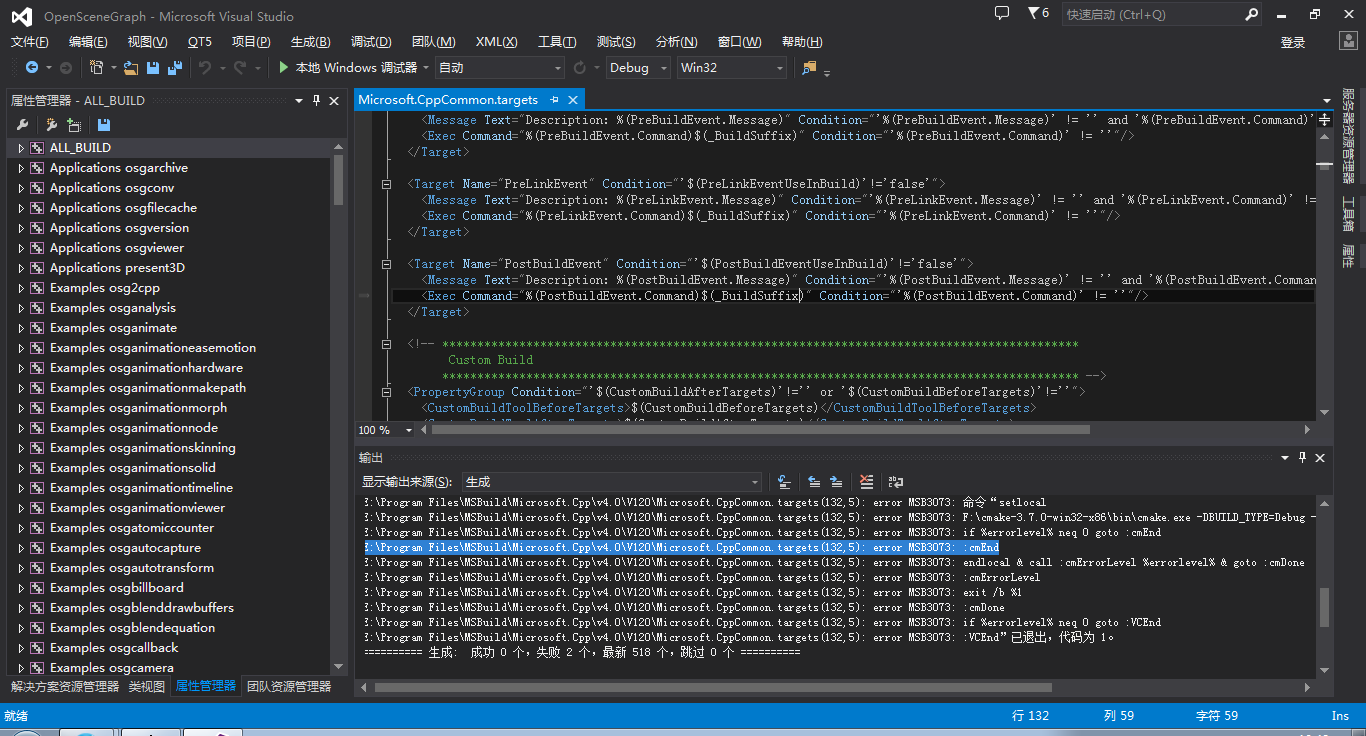Collapse the PostBuildEvent Target code block
Screen dimensions: 1366x736
[x=387, y=264]
